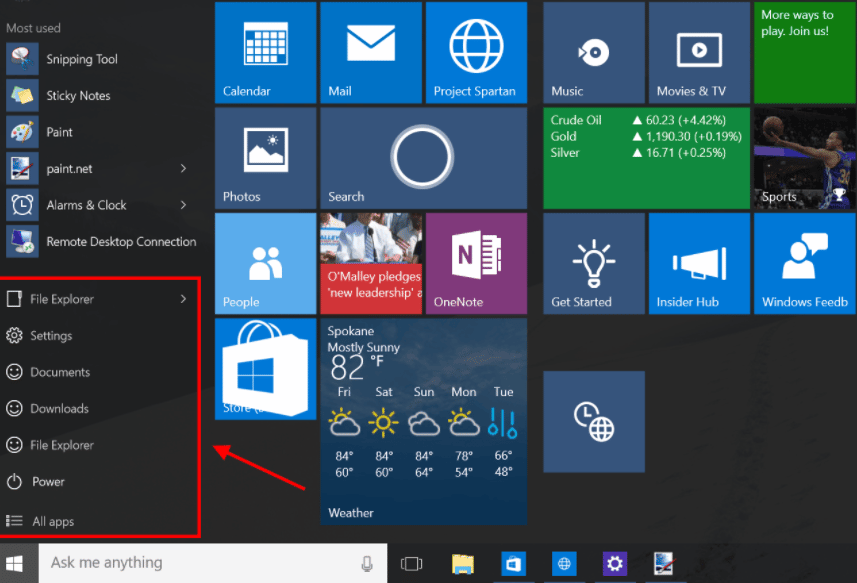
Task: Start Remote Desktop Connection
Action: point(101,242)
